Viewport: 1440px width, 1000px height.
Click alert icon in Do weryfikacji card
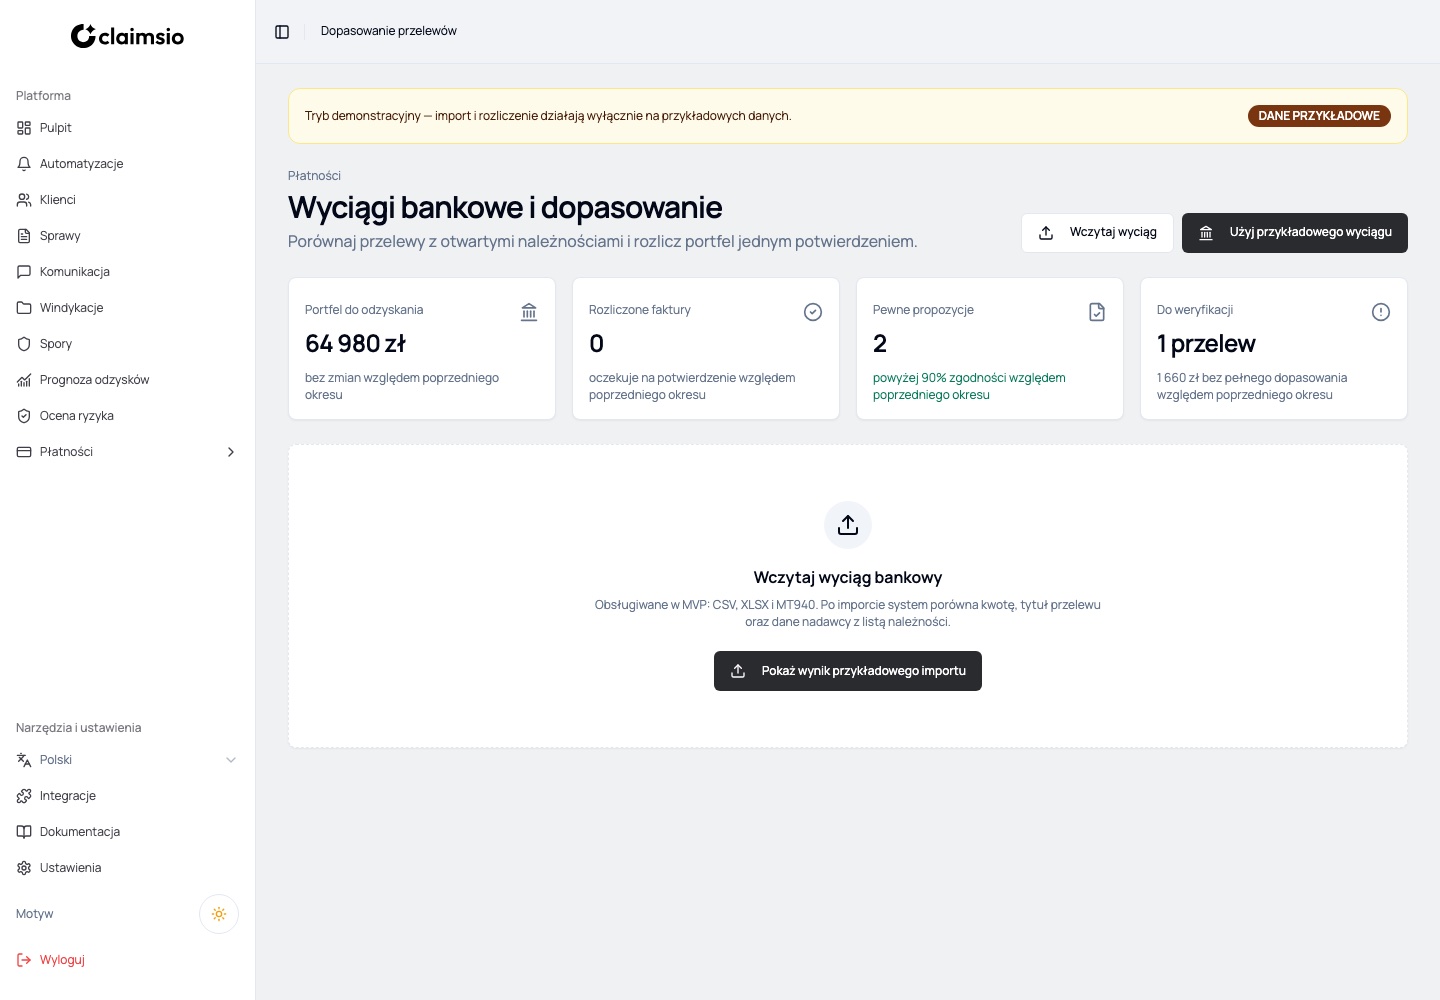tap(1381, 312)
